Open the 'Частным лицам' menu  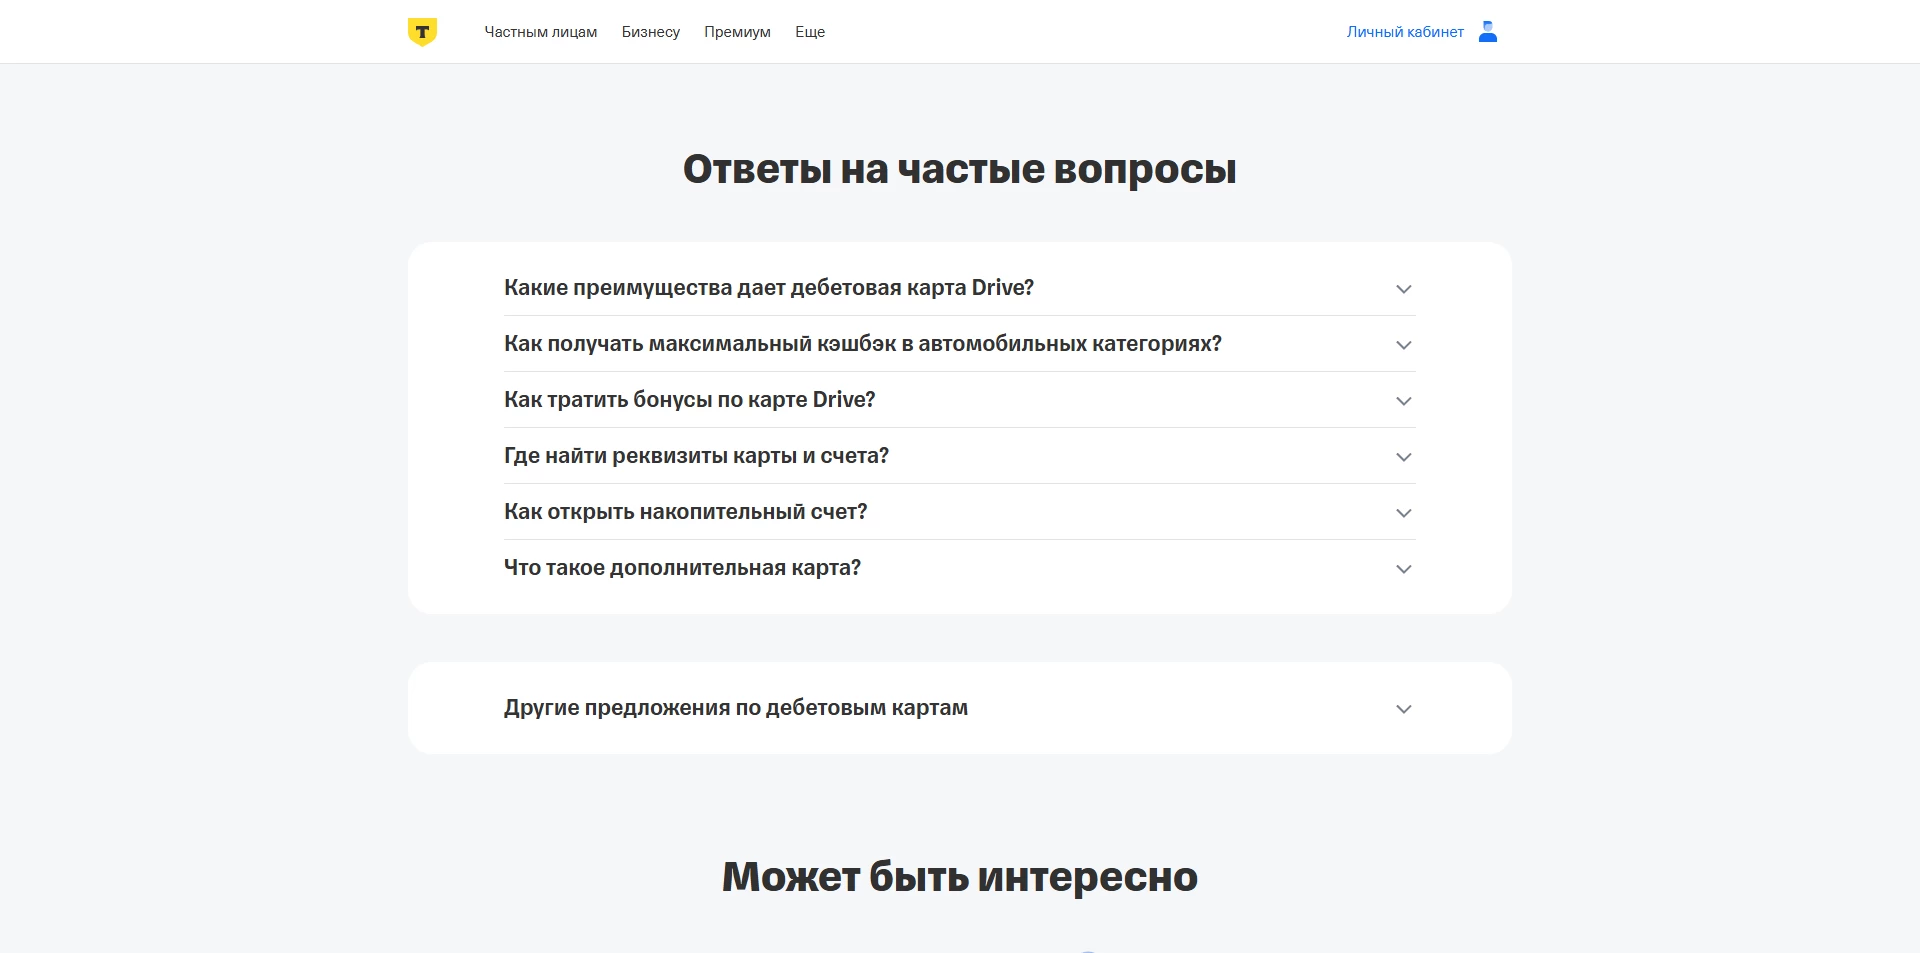[541, 31]
